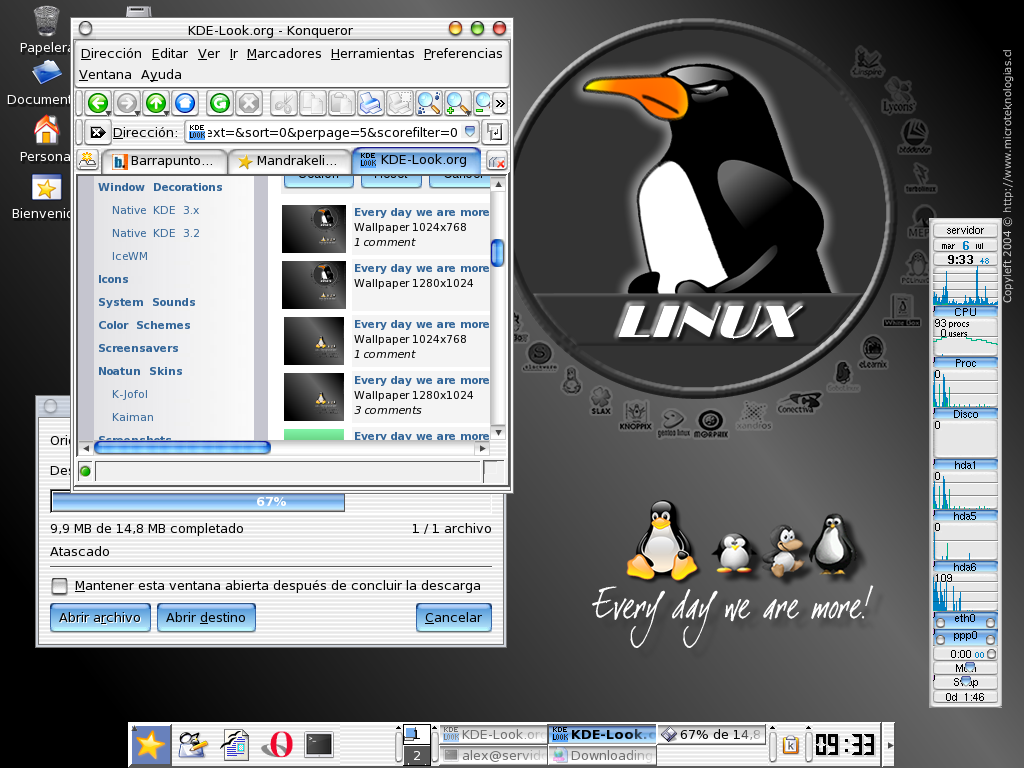Zoom in with the plus magnifier
The height and width of the screenshot is (768, 1024).
click(457, 103)
